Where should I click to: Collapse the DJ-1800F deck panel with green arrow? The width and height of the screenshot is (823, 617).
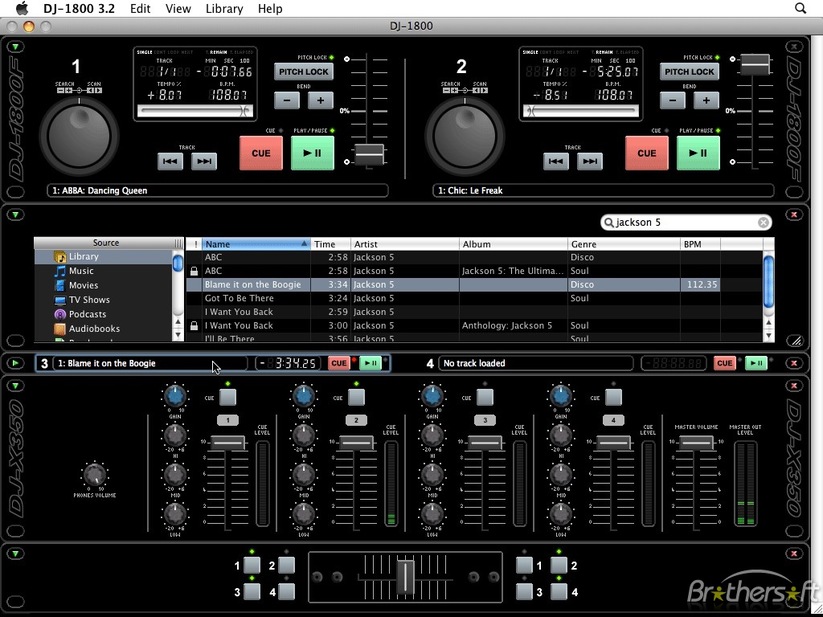coord(16,47)
